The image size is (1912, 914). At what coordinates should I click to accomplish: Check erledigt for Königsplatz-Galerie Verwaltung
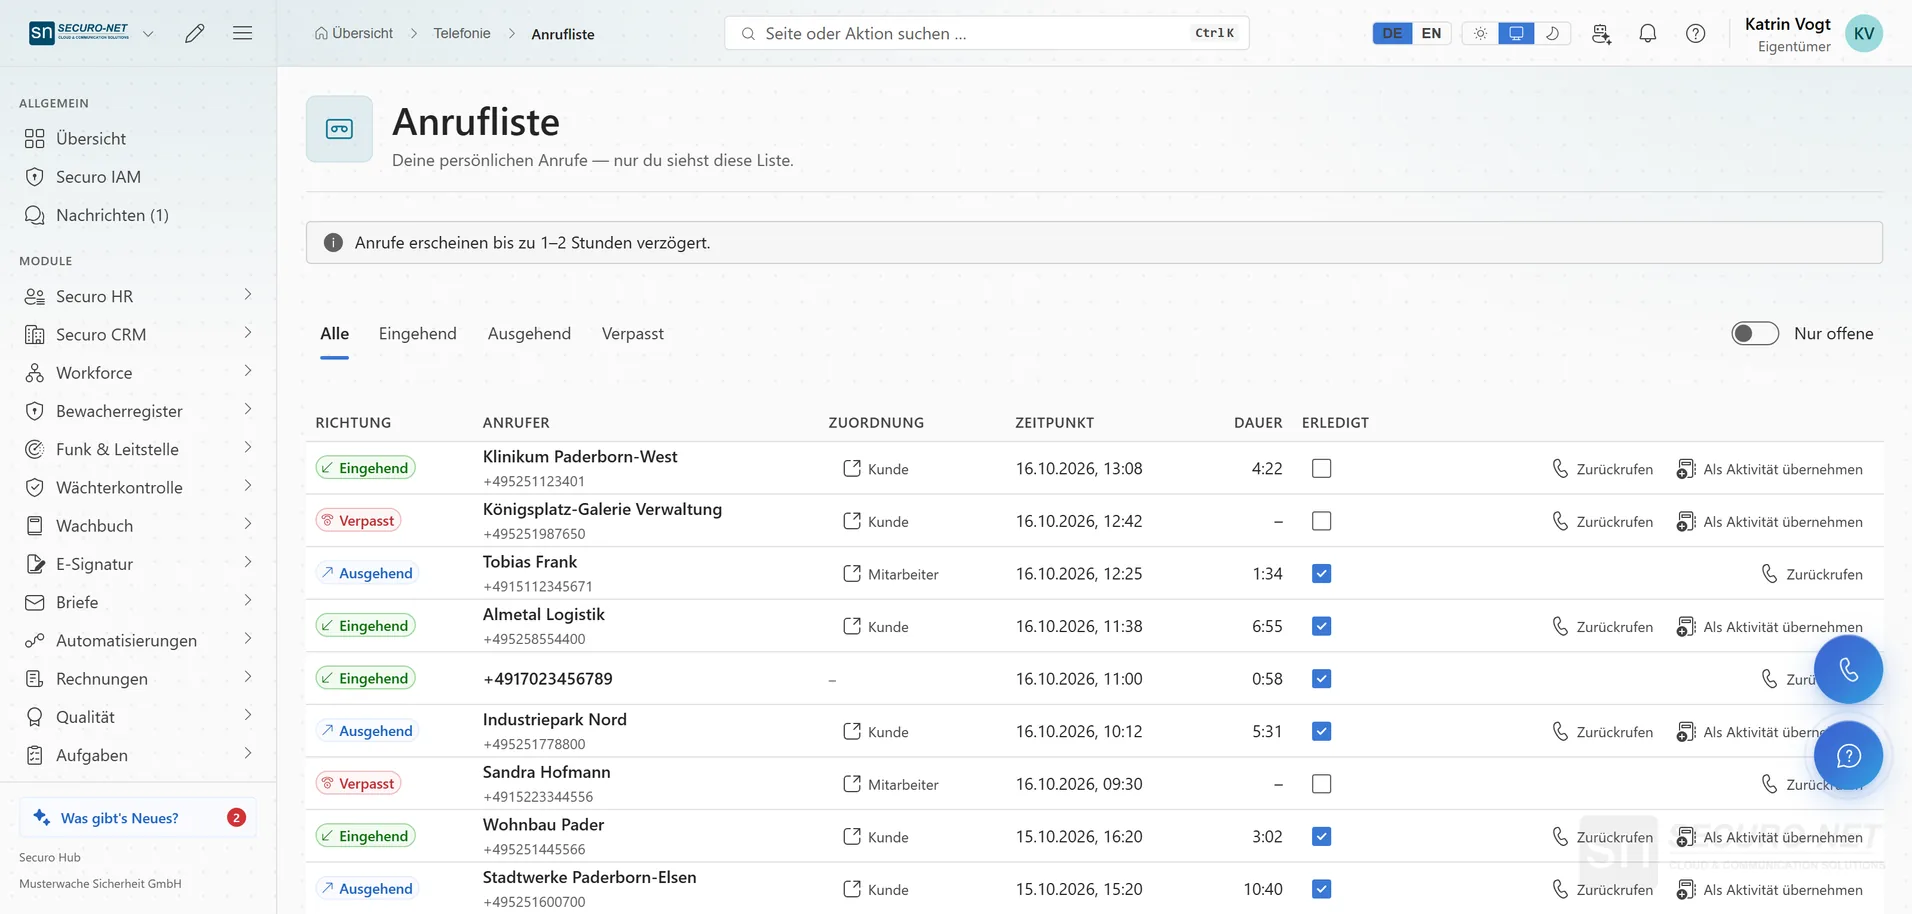click(1321, 521)
